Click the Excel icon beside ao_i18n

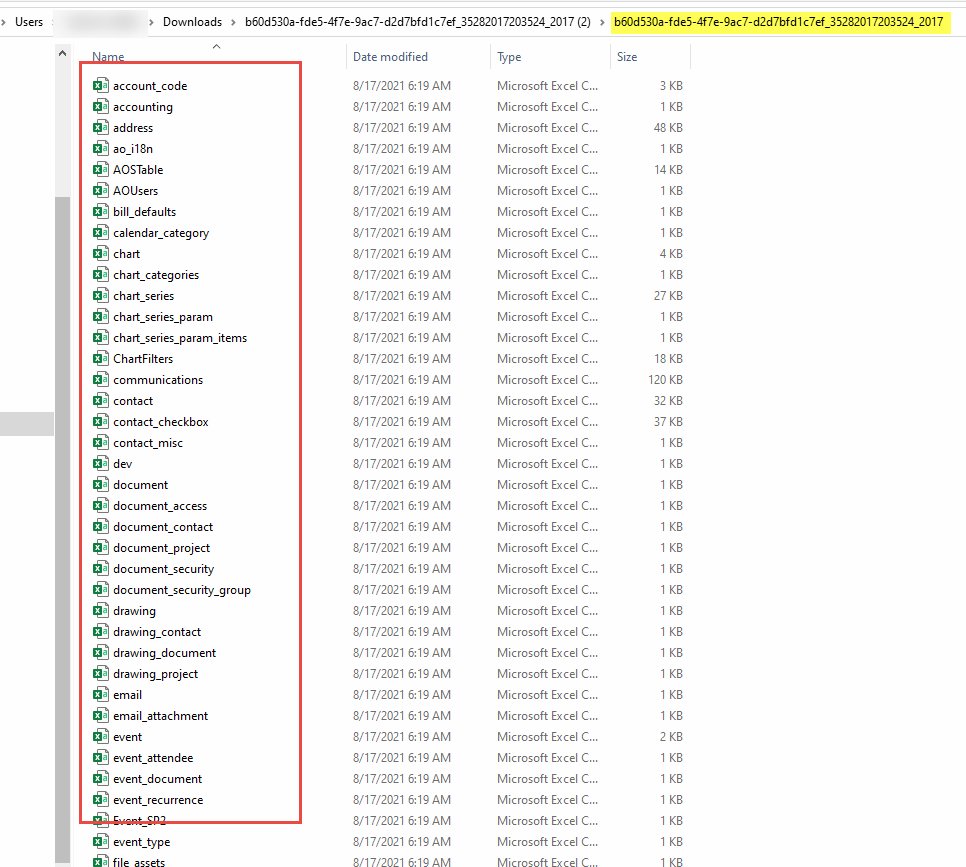point(100,148)
